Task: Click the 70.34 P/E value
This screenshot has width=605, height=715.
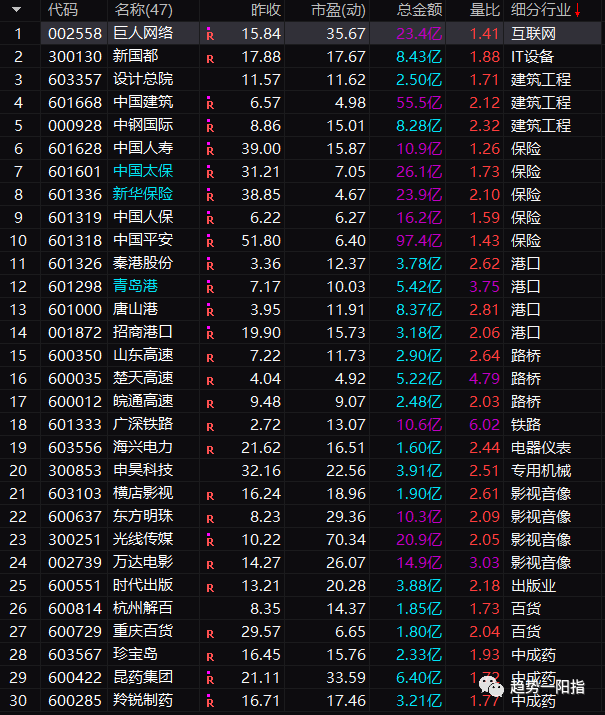Action: [x=346, y=539]
